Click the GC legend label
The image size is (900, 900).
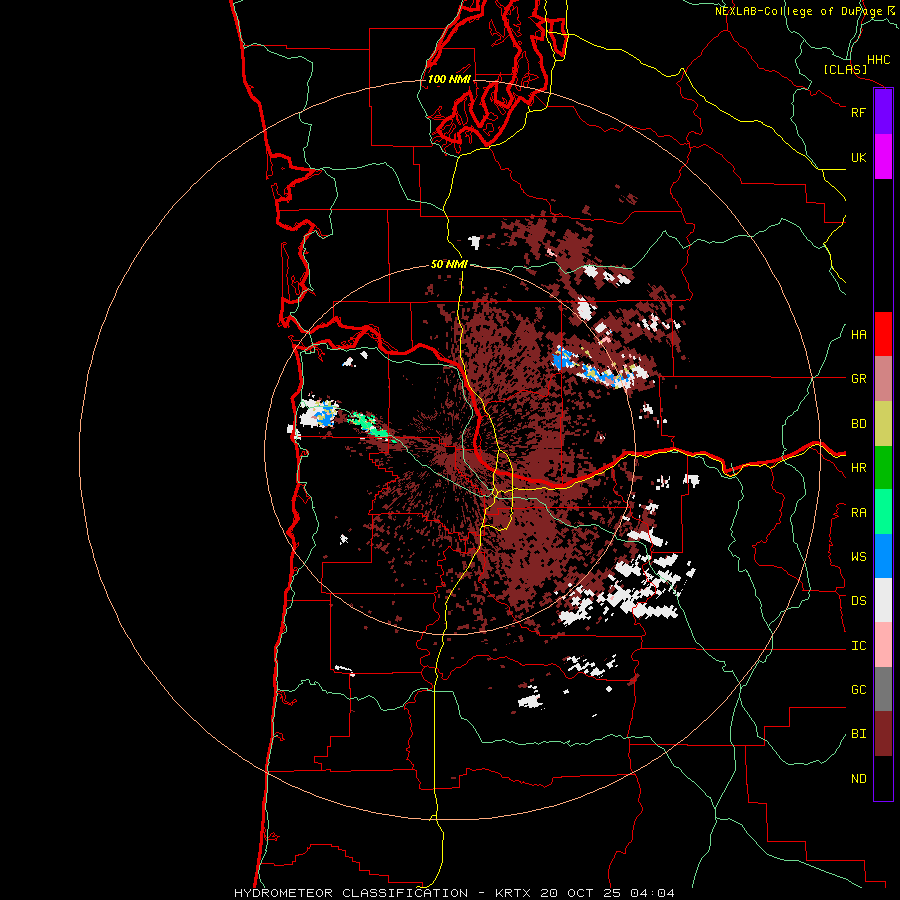pyautogui.click(x=858, y=690)
